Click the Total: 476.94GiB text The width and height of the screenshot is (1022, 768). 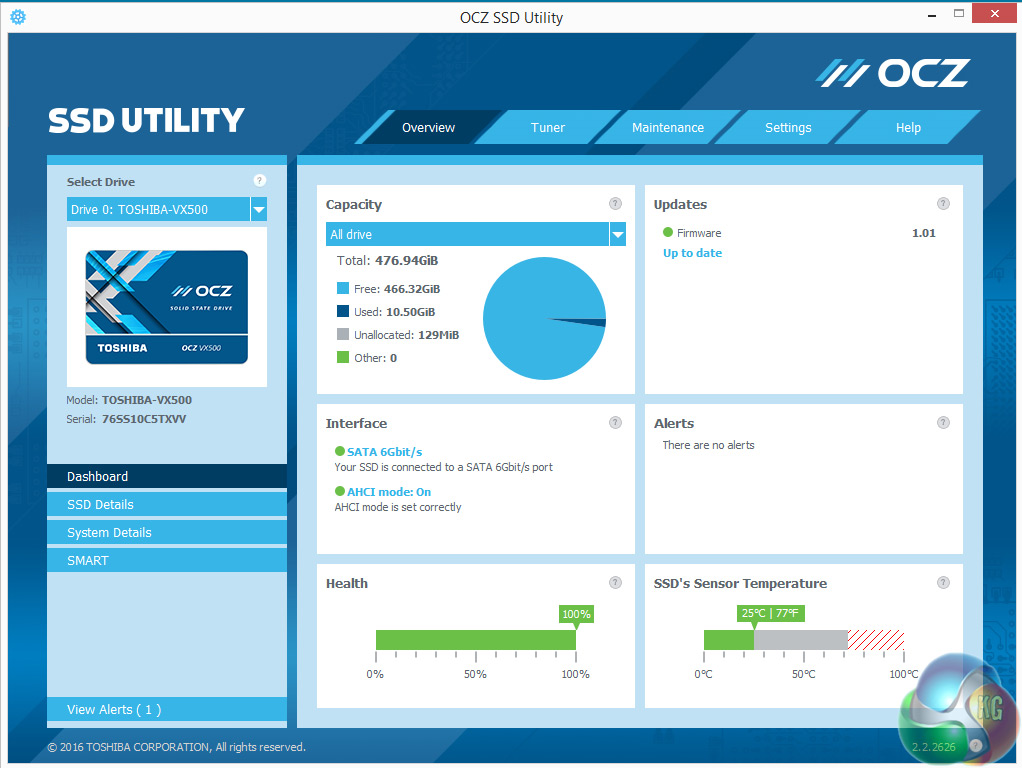click(x=387, y=260)
